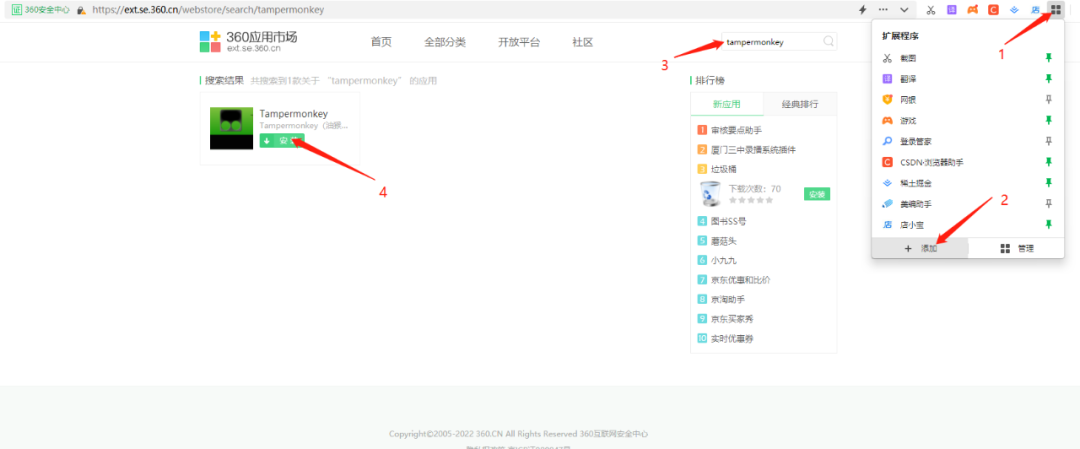Click the recycle bin app icon

click(709, 194)
